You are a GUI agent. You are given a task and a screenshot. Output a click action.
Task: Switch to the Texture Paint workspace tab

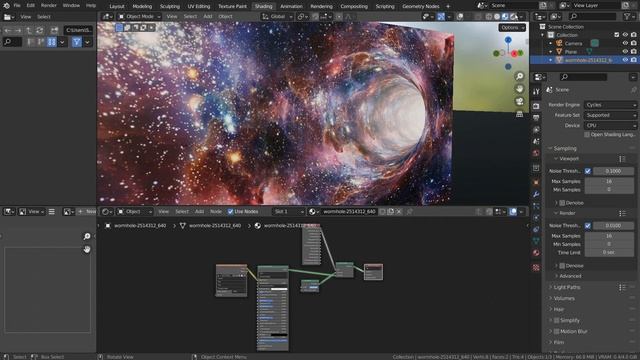point(232,6)
